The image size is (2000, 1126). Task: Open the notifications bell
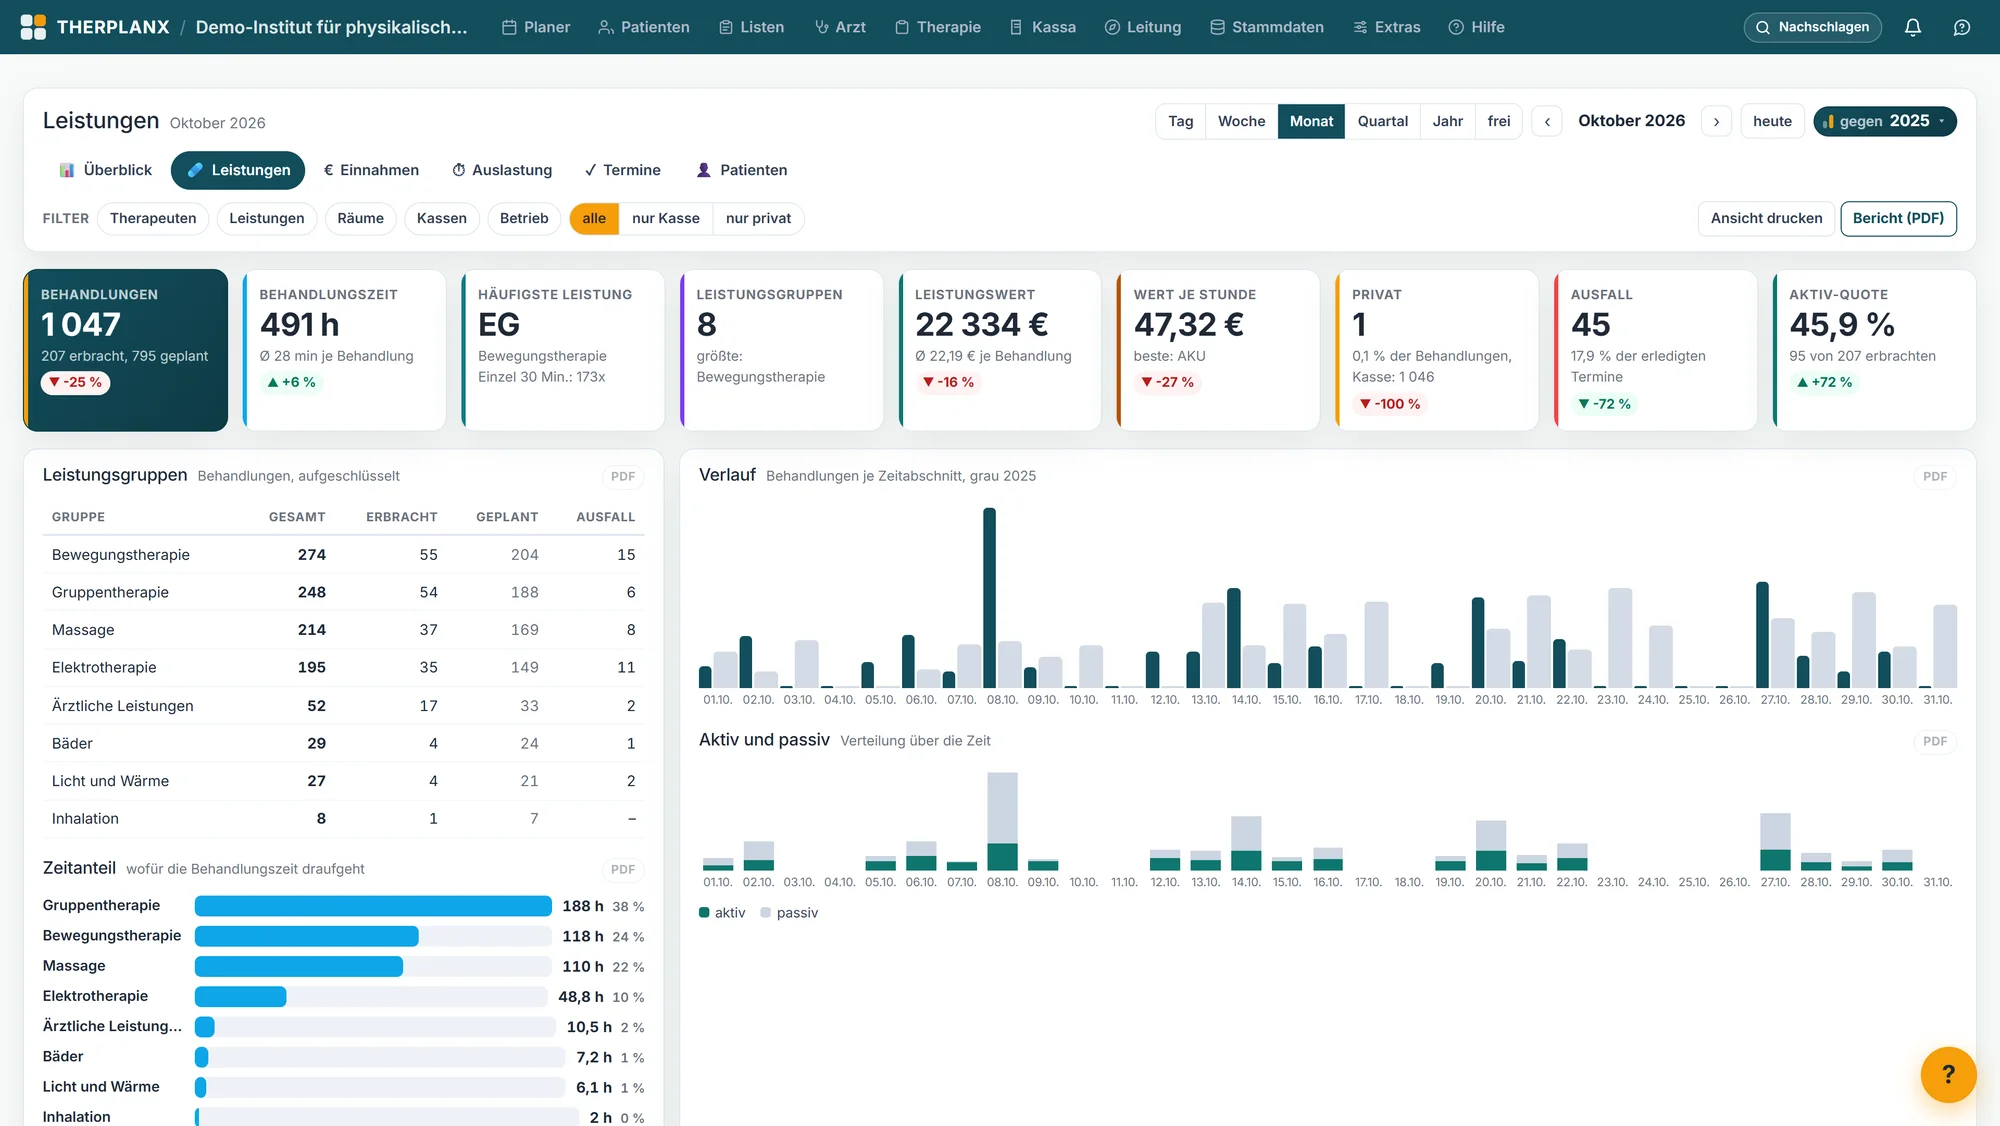pos(1912,27)
